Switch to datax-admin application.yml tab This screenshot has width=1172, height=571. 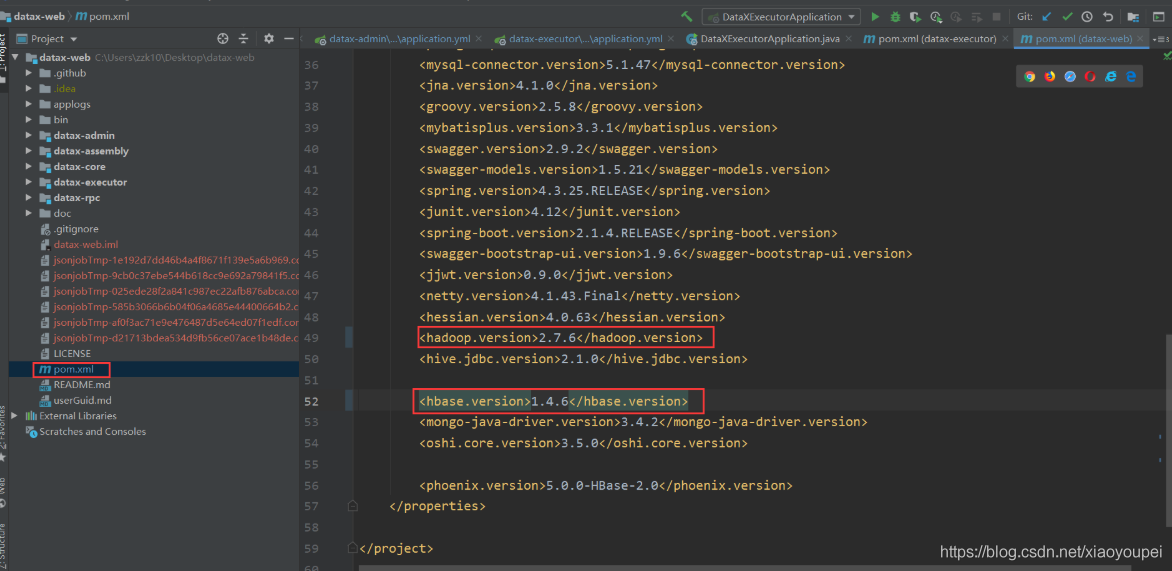tap(401, 39)
